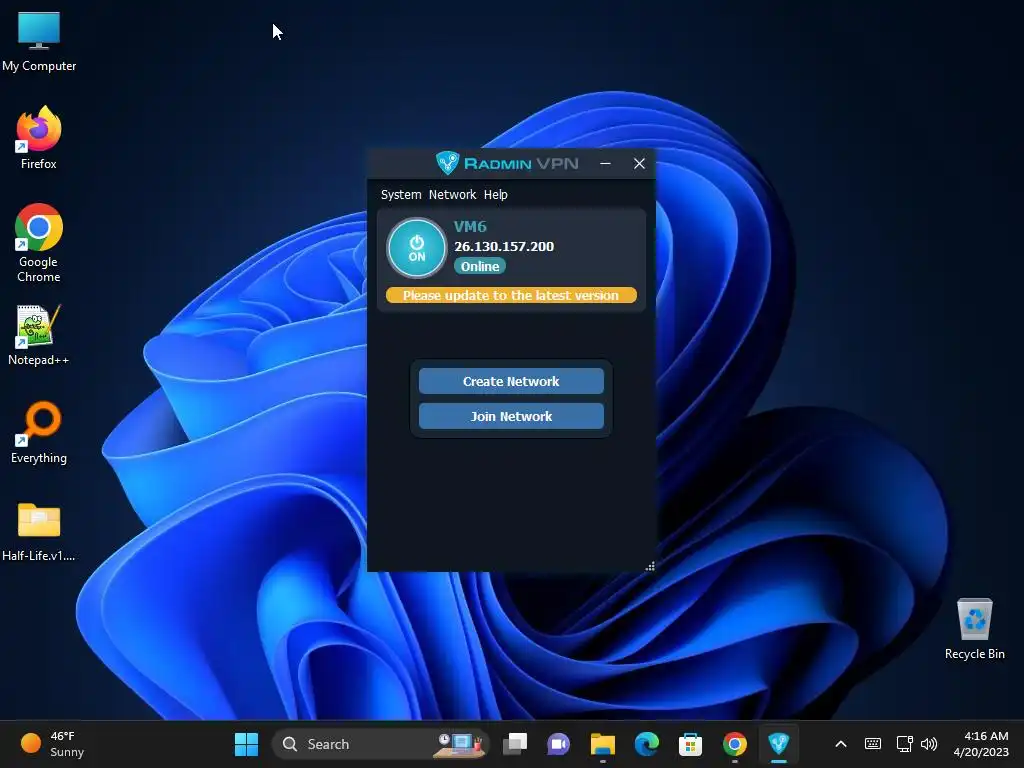Open File Explorer from the taskbar

coord(603,744)
